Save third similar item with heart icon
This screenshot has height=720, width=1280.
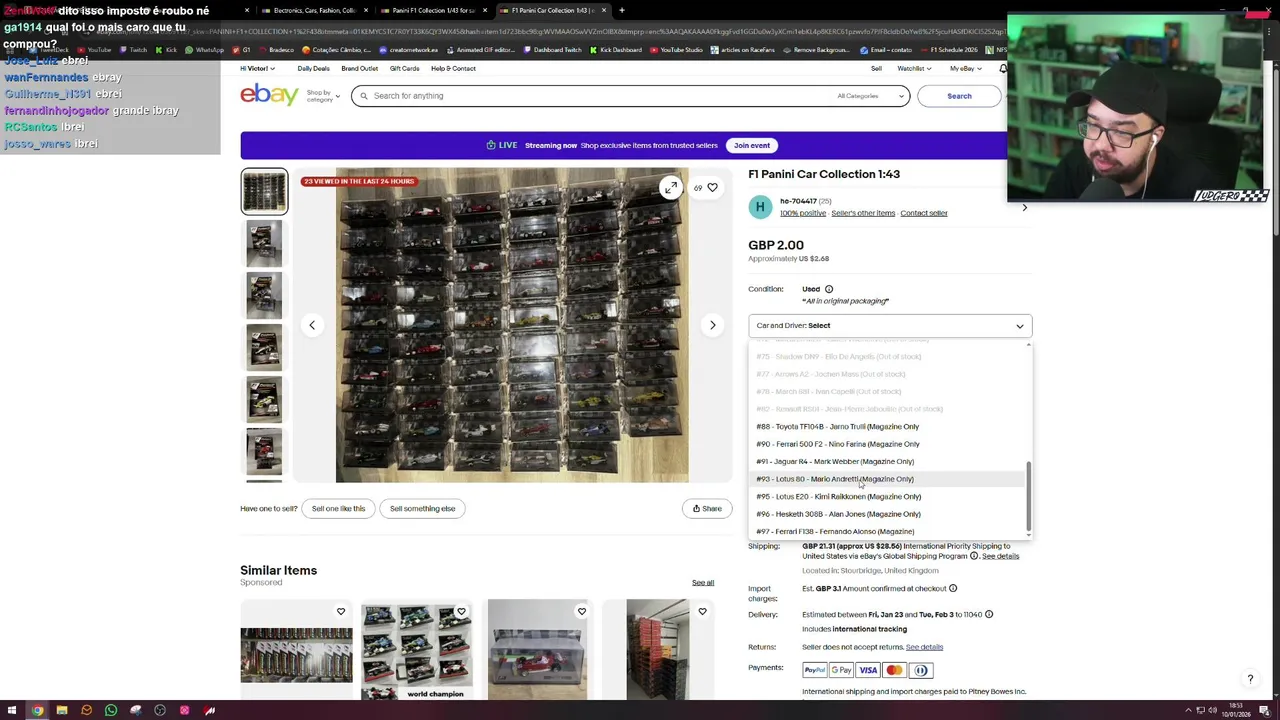point(581,611)
